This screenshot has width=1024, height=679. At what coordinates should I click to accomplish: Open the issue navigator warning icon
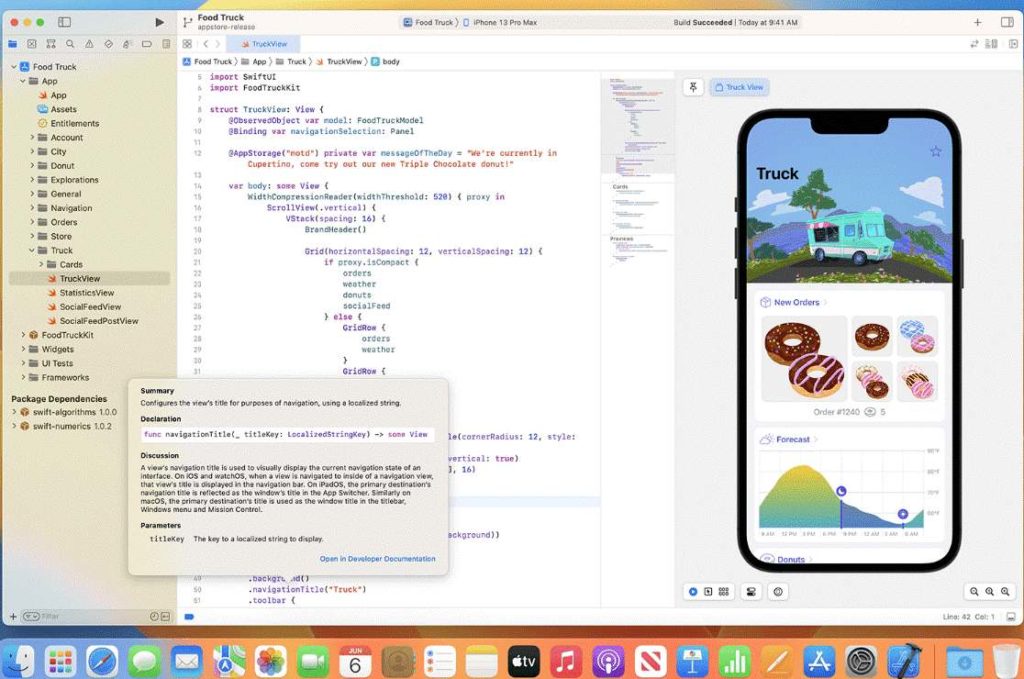(x=89, y=44)
